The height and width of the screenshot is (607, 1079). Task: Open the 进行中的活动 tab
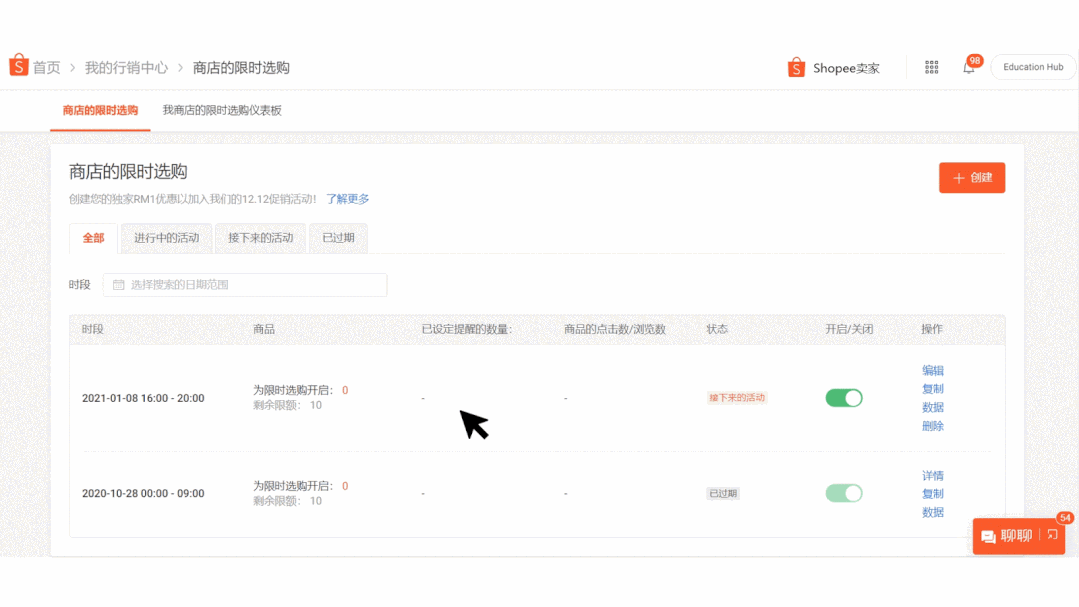[166, 238]
